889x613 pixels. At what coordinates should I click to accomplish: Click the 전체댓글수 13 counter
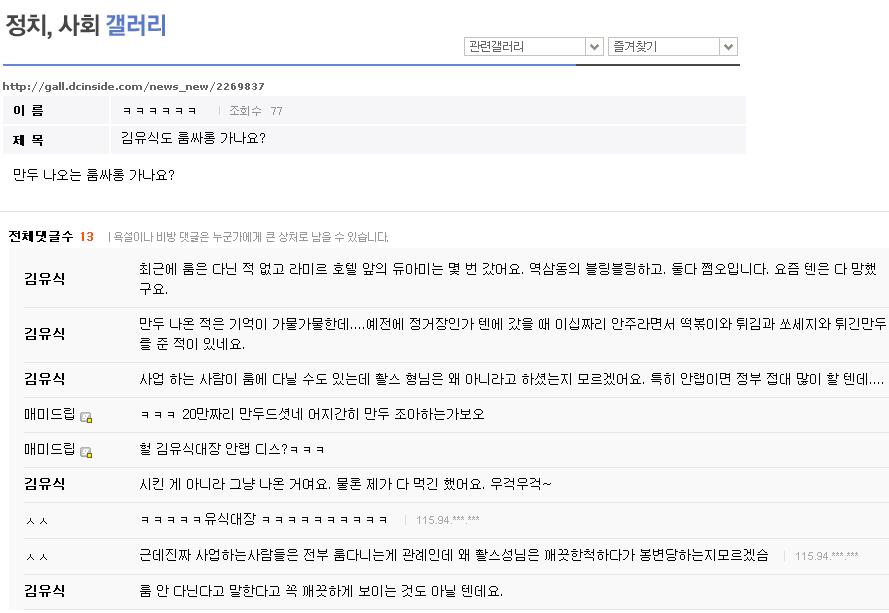51,236
